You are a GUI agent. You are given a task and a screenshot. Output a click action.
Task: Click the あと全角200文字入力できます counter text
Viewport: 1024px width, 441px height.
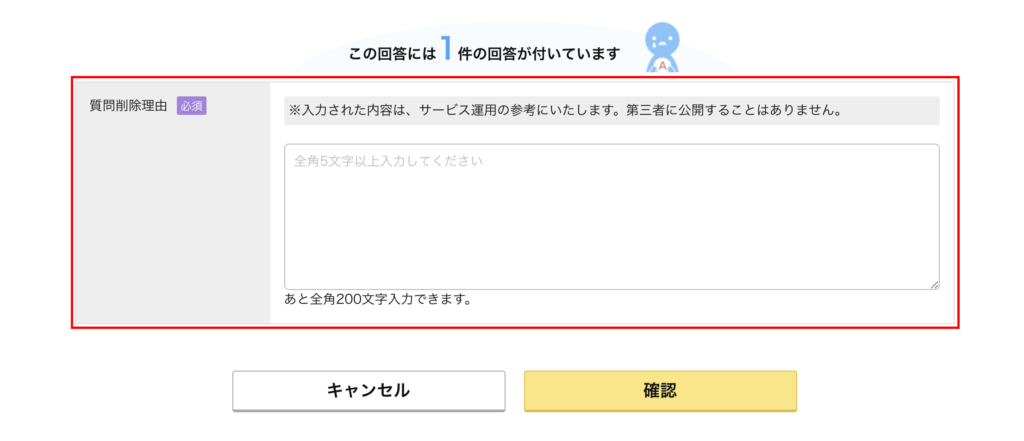pos(377,300)
